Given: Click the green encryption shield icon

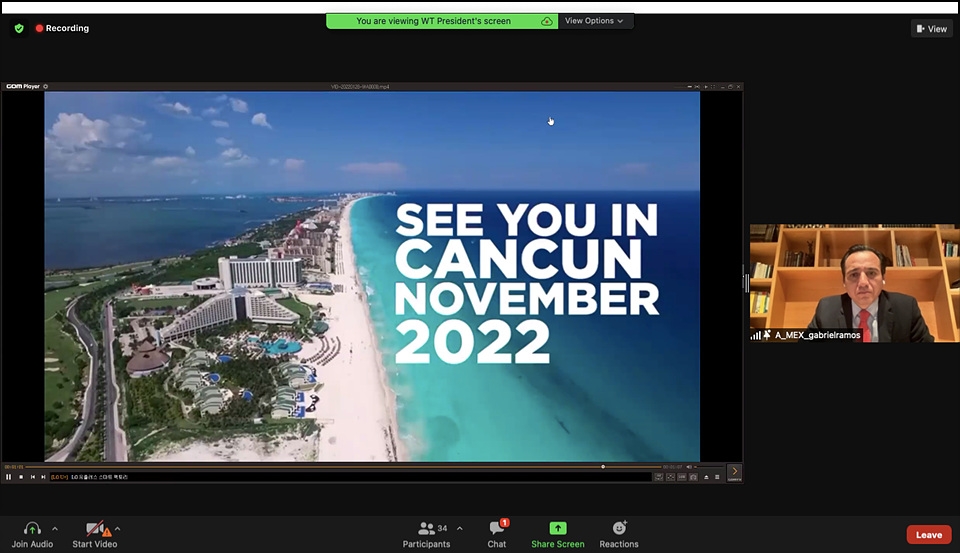Looking at the screenshot, I should (x=19, y=28).
